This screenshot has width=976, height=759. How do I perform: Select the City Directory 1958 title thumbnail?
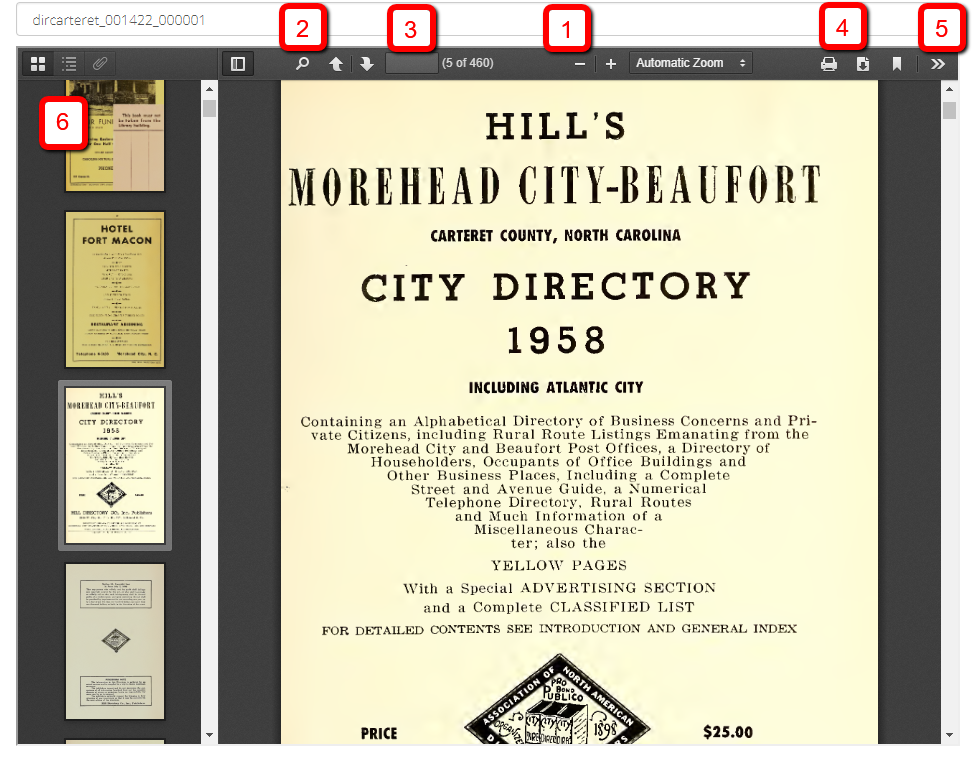[x=115, y=466]
